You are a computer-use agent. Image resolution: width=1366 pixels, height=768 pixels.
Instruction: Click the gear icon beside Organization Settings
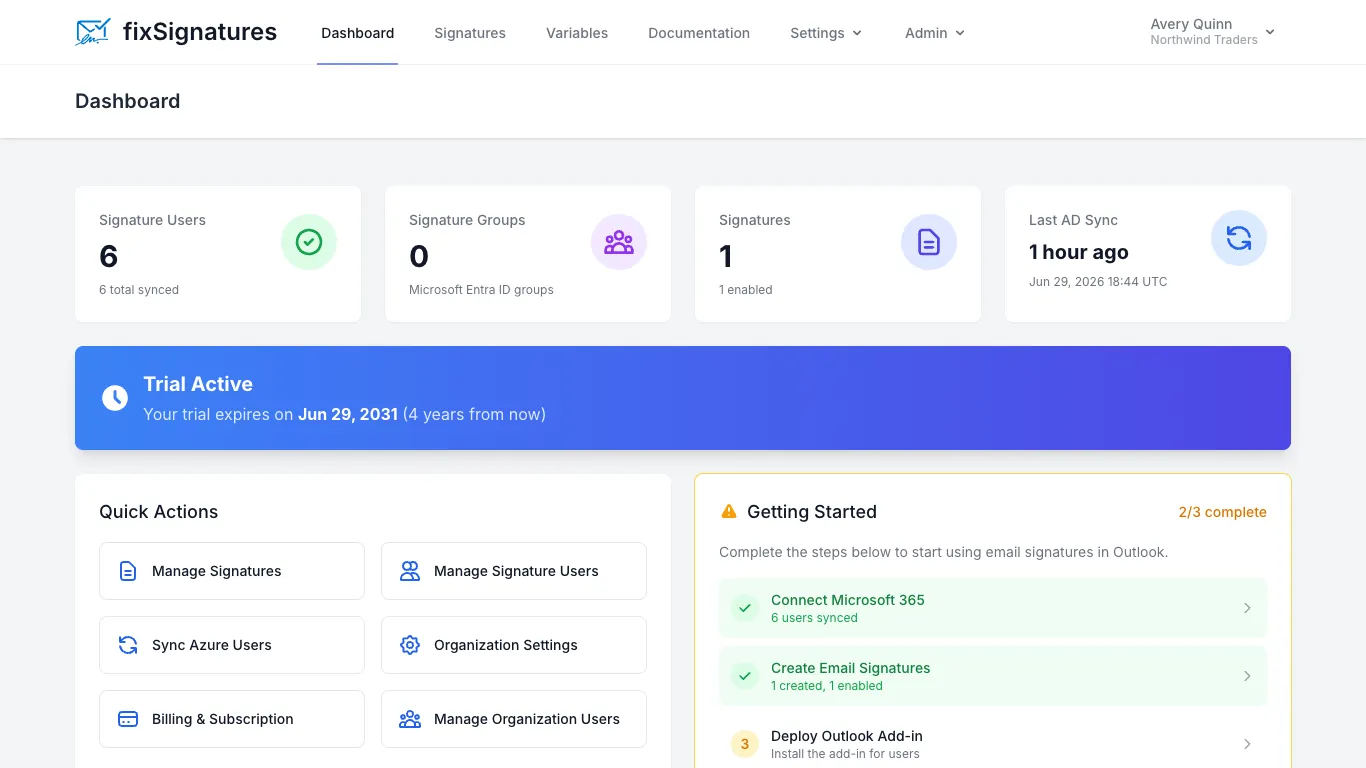(x=410, y=645)
